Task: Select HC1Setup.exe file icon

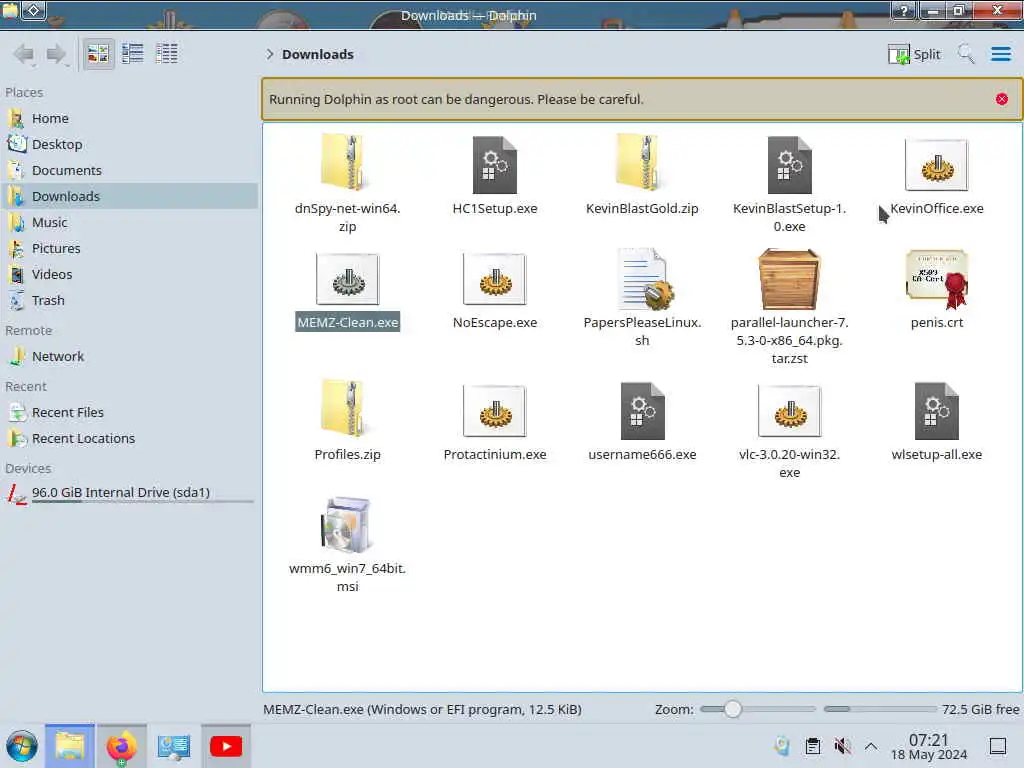Action: [495, 164]
